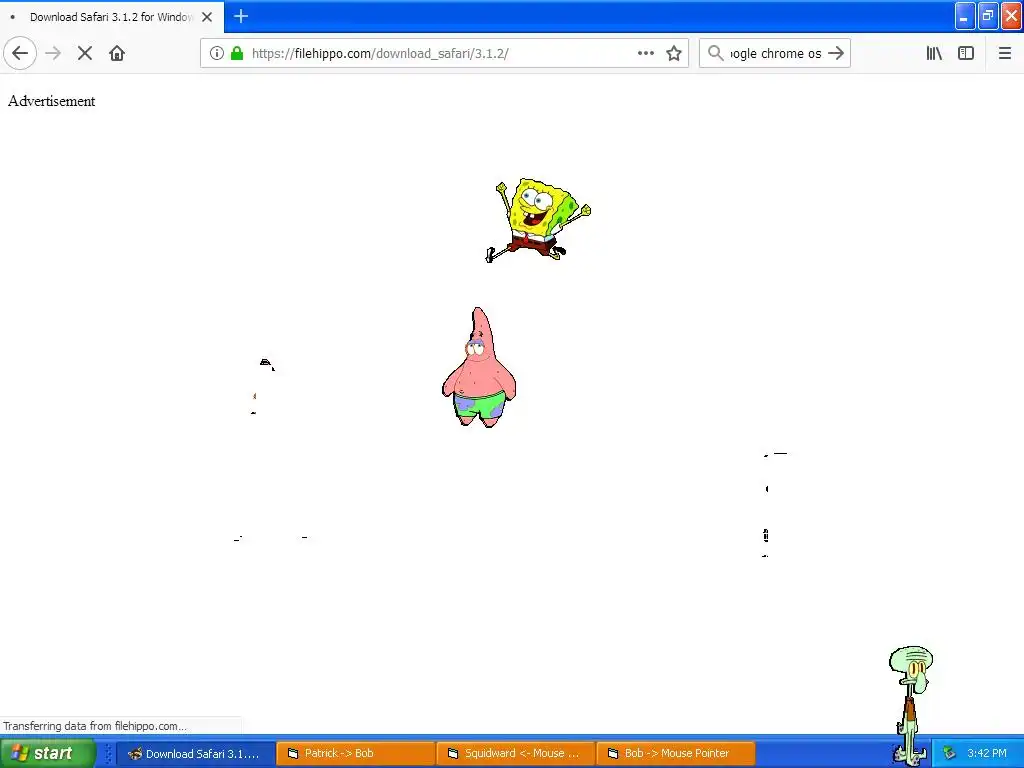
Task: Open the page actions three-dot menu
Action: coord(646,53)
